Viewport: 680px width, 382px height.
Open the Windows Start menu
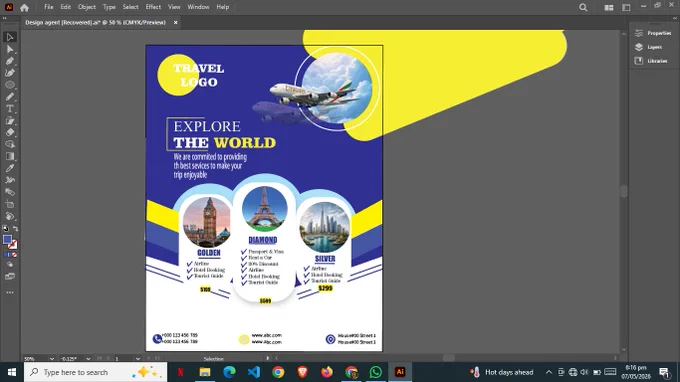click(12, 372)
